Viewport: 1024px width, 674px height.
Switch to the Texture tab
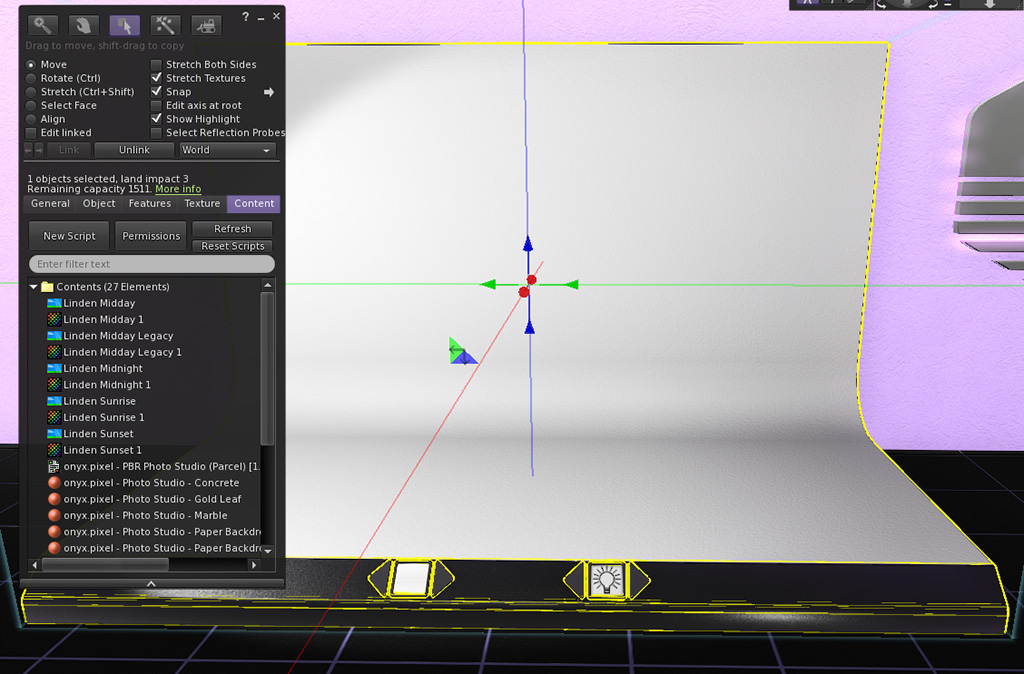pyautogui.click(x=202, y=203)
